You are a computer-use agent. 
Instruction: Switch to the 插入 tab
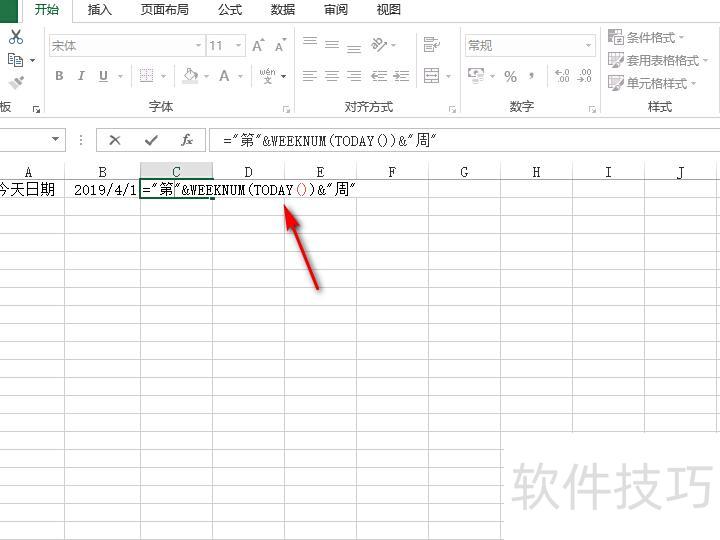(x=100, y=9)
